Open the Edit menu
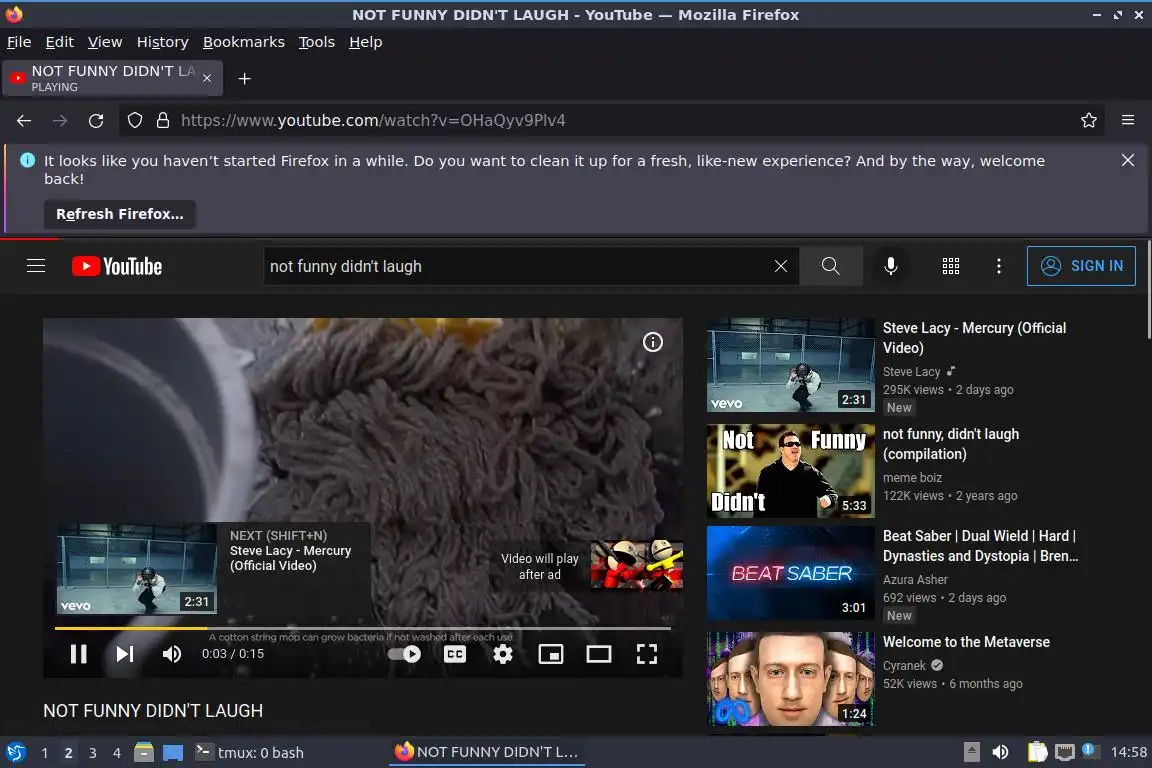This screenshot has width=1152, height=768. coord(60,42)
